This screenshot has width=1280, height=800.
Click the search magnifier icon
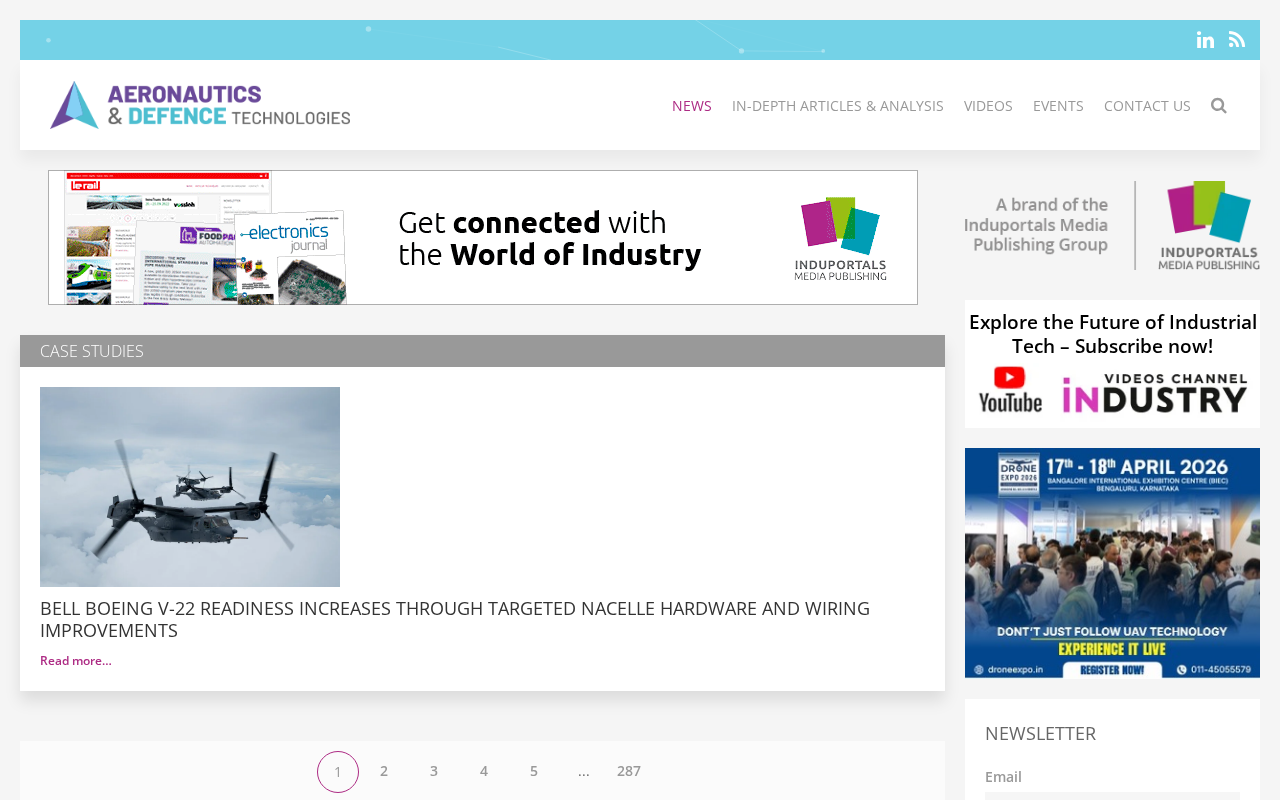click(x=1218, y=106)
